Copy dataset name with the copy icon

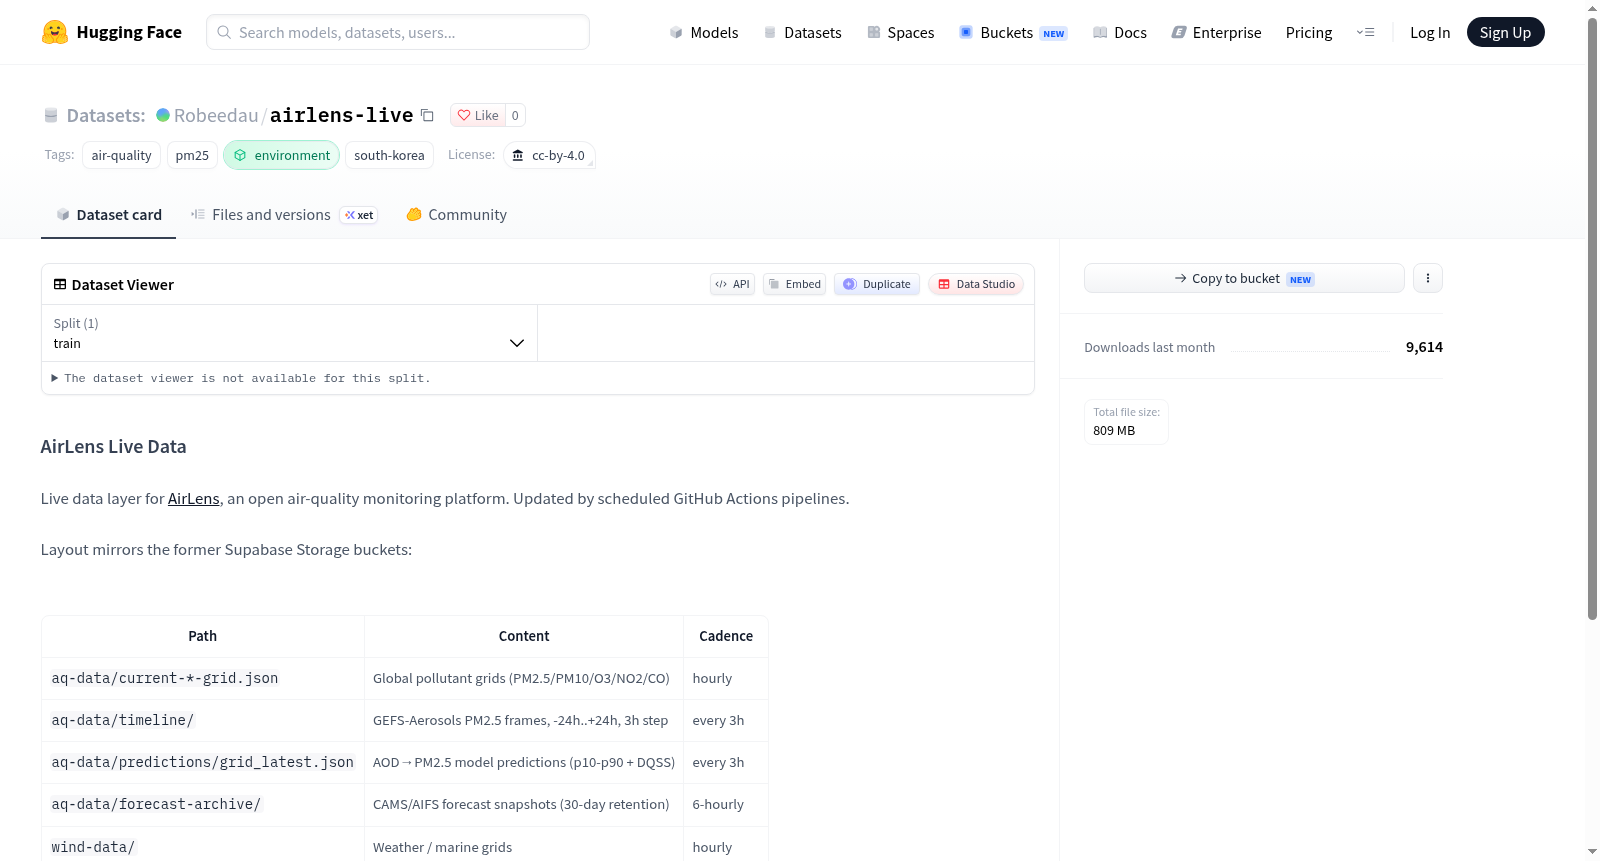427,115
